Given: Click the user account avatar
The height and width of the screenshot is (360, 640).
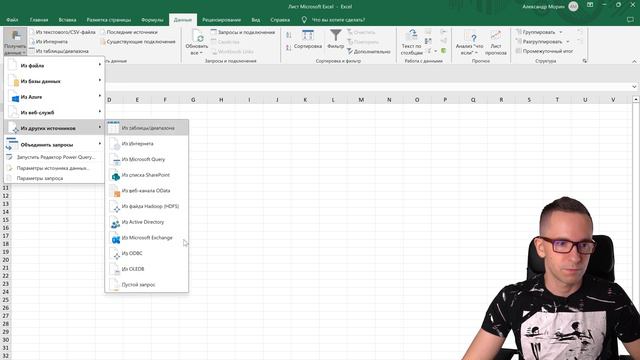Looking at the screenshot, I should tap(573, 6).
